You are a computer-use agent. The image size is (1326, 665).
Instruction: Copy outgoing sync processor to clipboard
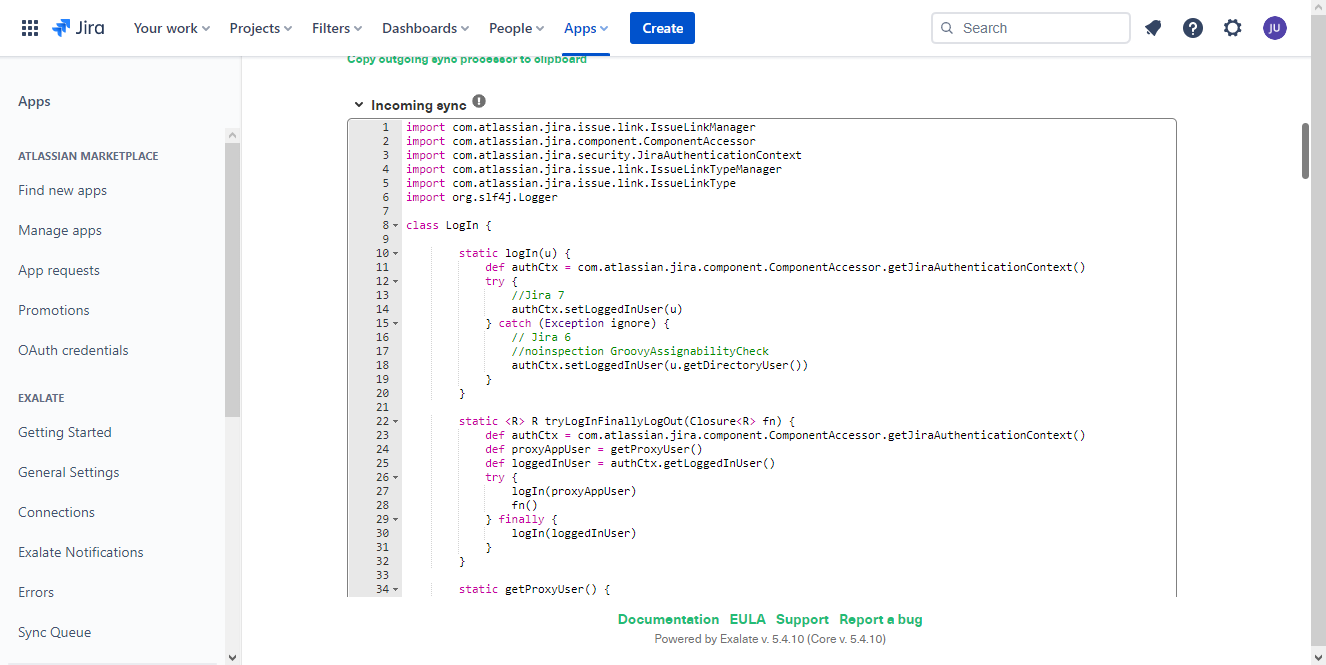coord(467,59)
